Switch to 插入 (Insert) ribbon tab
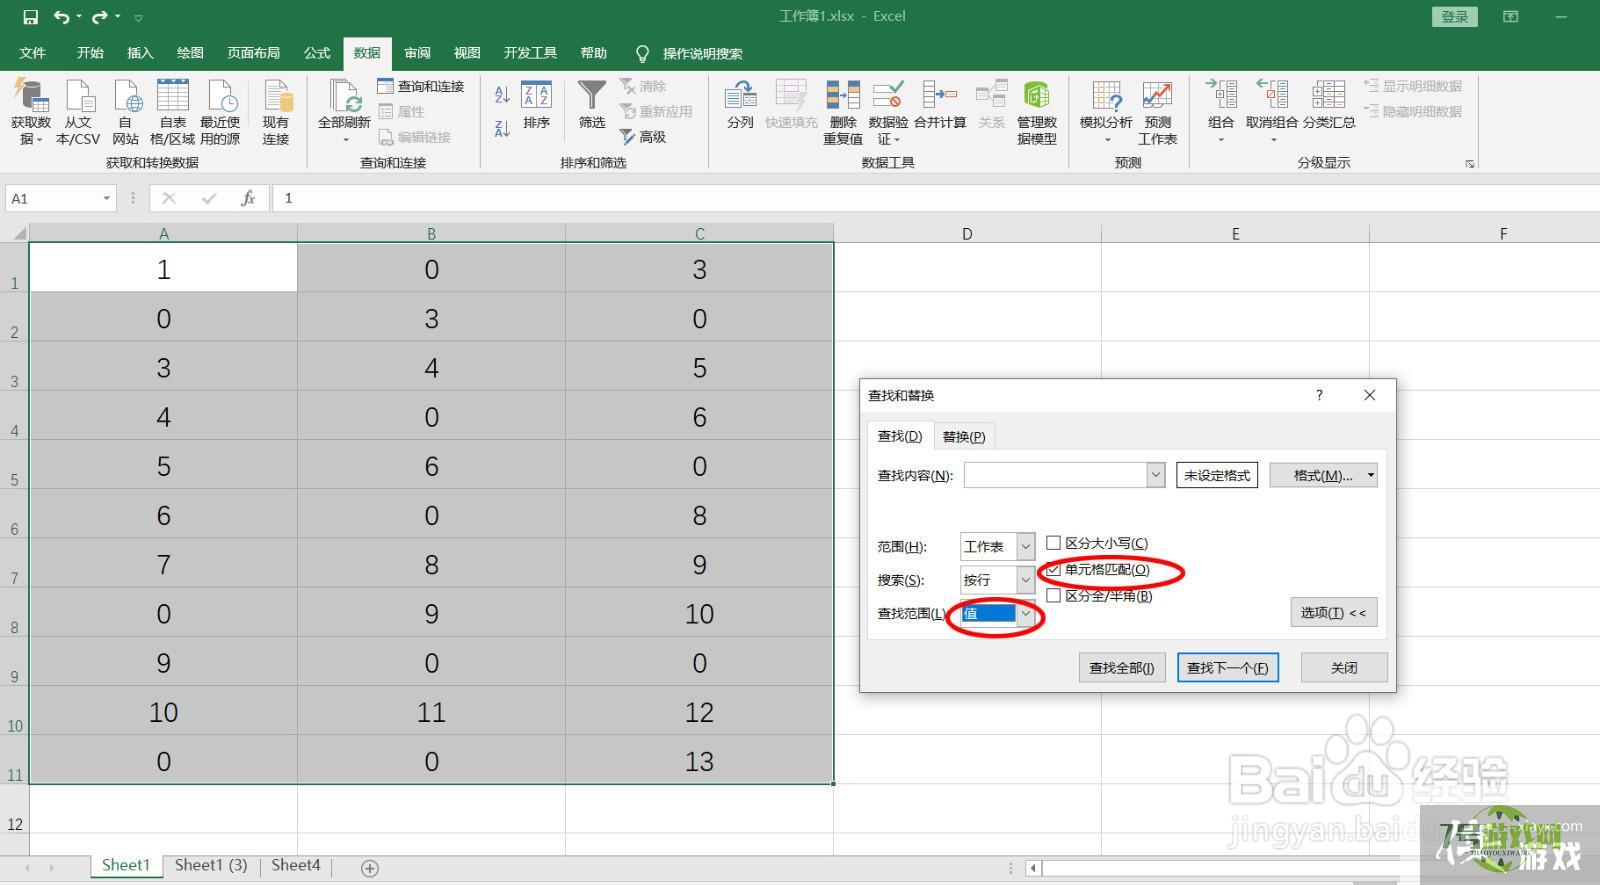Screen dimensions: 1600x885 coord(140,53)
